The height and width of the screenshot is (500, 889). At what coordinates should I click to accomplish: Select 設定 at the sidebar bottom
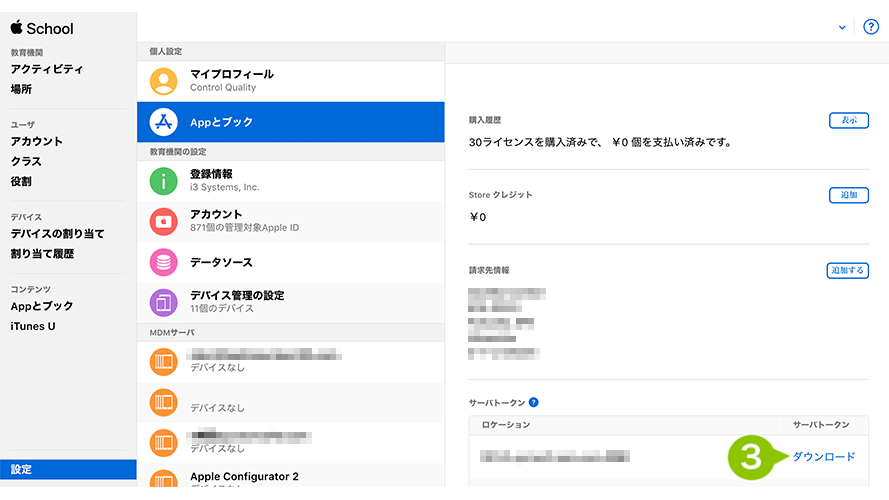(x=68, y=469)
